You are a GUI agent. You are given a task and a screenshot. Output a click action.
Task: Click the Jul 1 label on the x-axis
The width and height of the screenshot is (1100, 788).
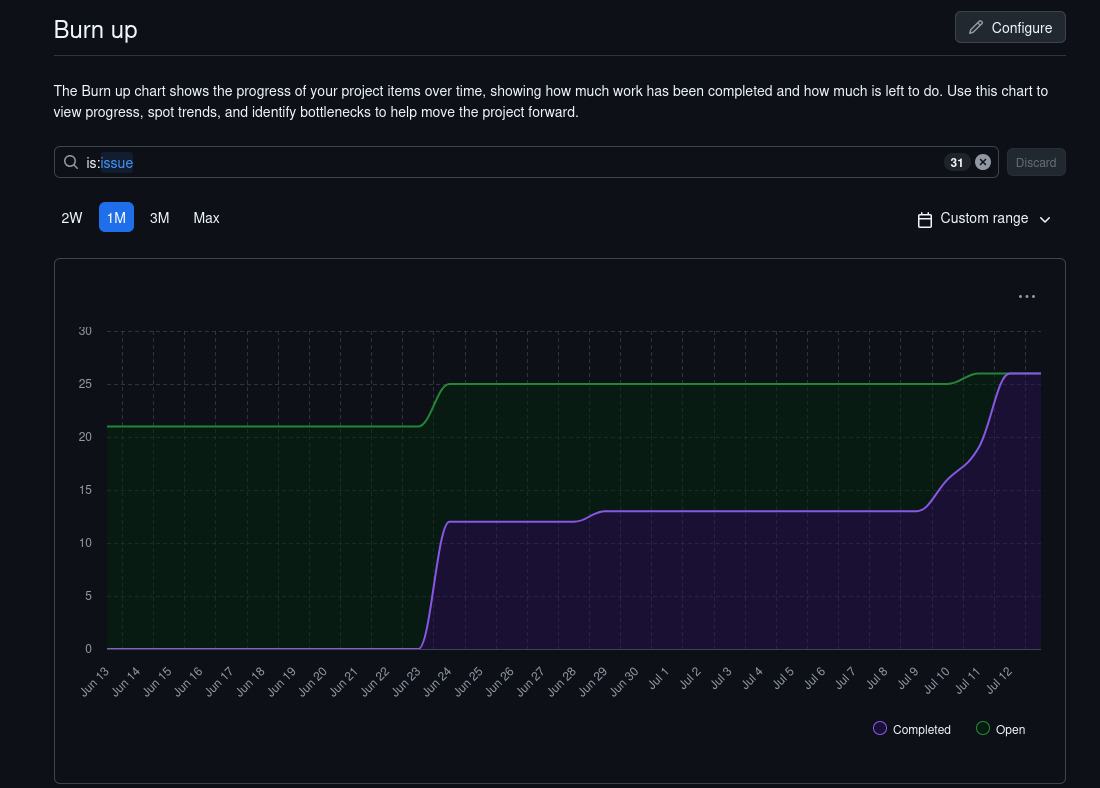659,681
